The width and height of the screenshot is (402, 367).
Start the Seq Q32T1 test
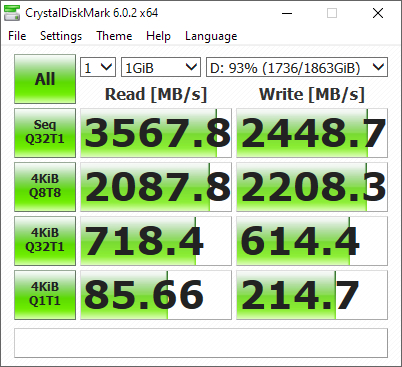tap(45, 133)
